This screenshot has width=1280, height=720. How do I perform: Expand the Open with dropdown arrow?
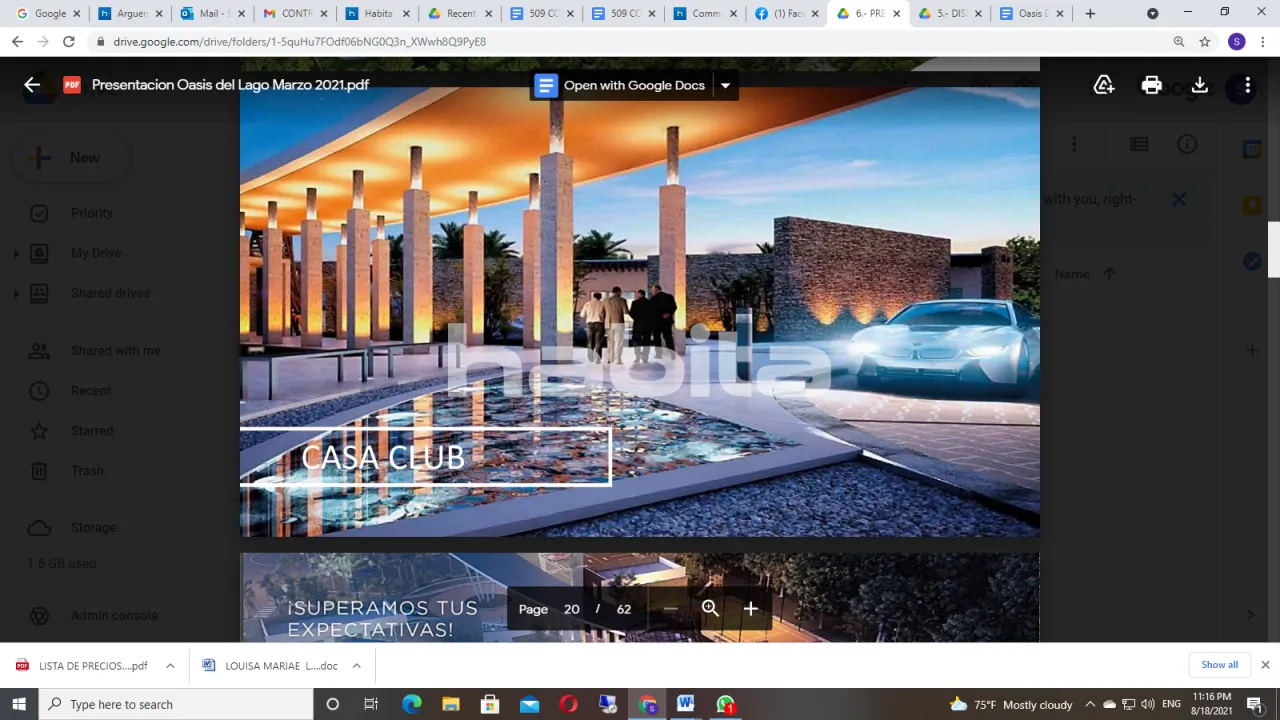tap(725, 85)
